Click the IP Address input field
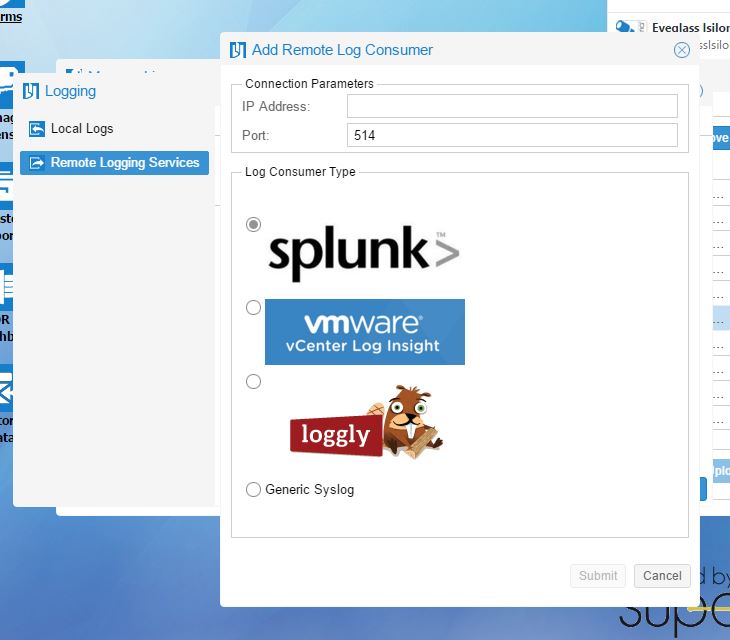 tap(512, 106)
